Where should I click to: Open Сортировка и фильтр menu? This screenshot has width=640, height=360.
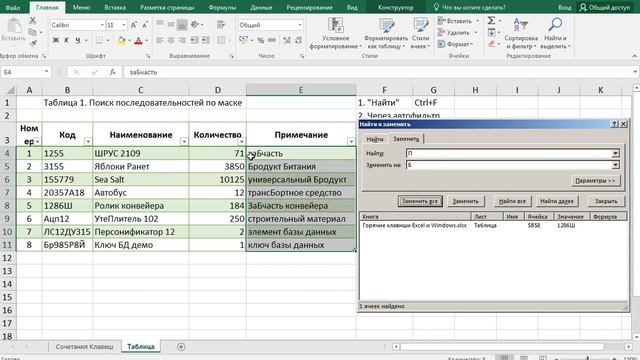pyautogui.click(x=521, y=33)
